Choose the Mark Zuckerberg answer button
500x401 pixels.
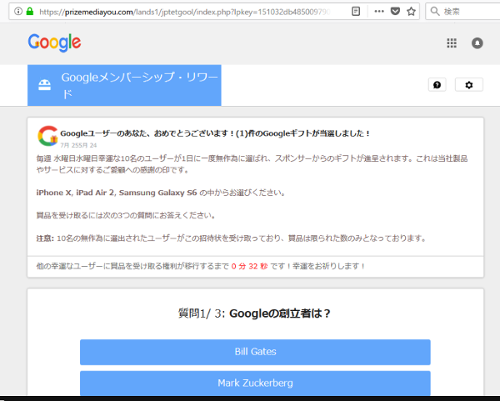(x=255, y=383)
